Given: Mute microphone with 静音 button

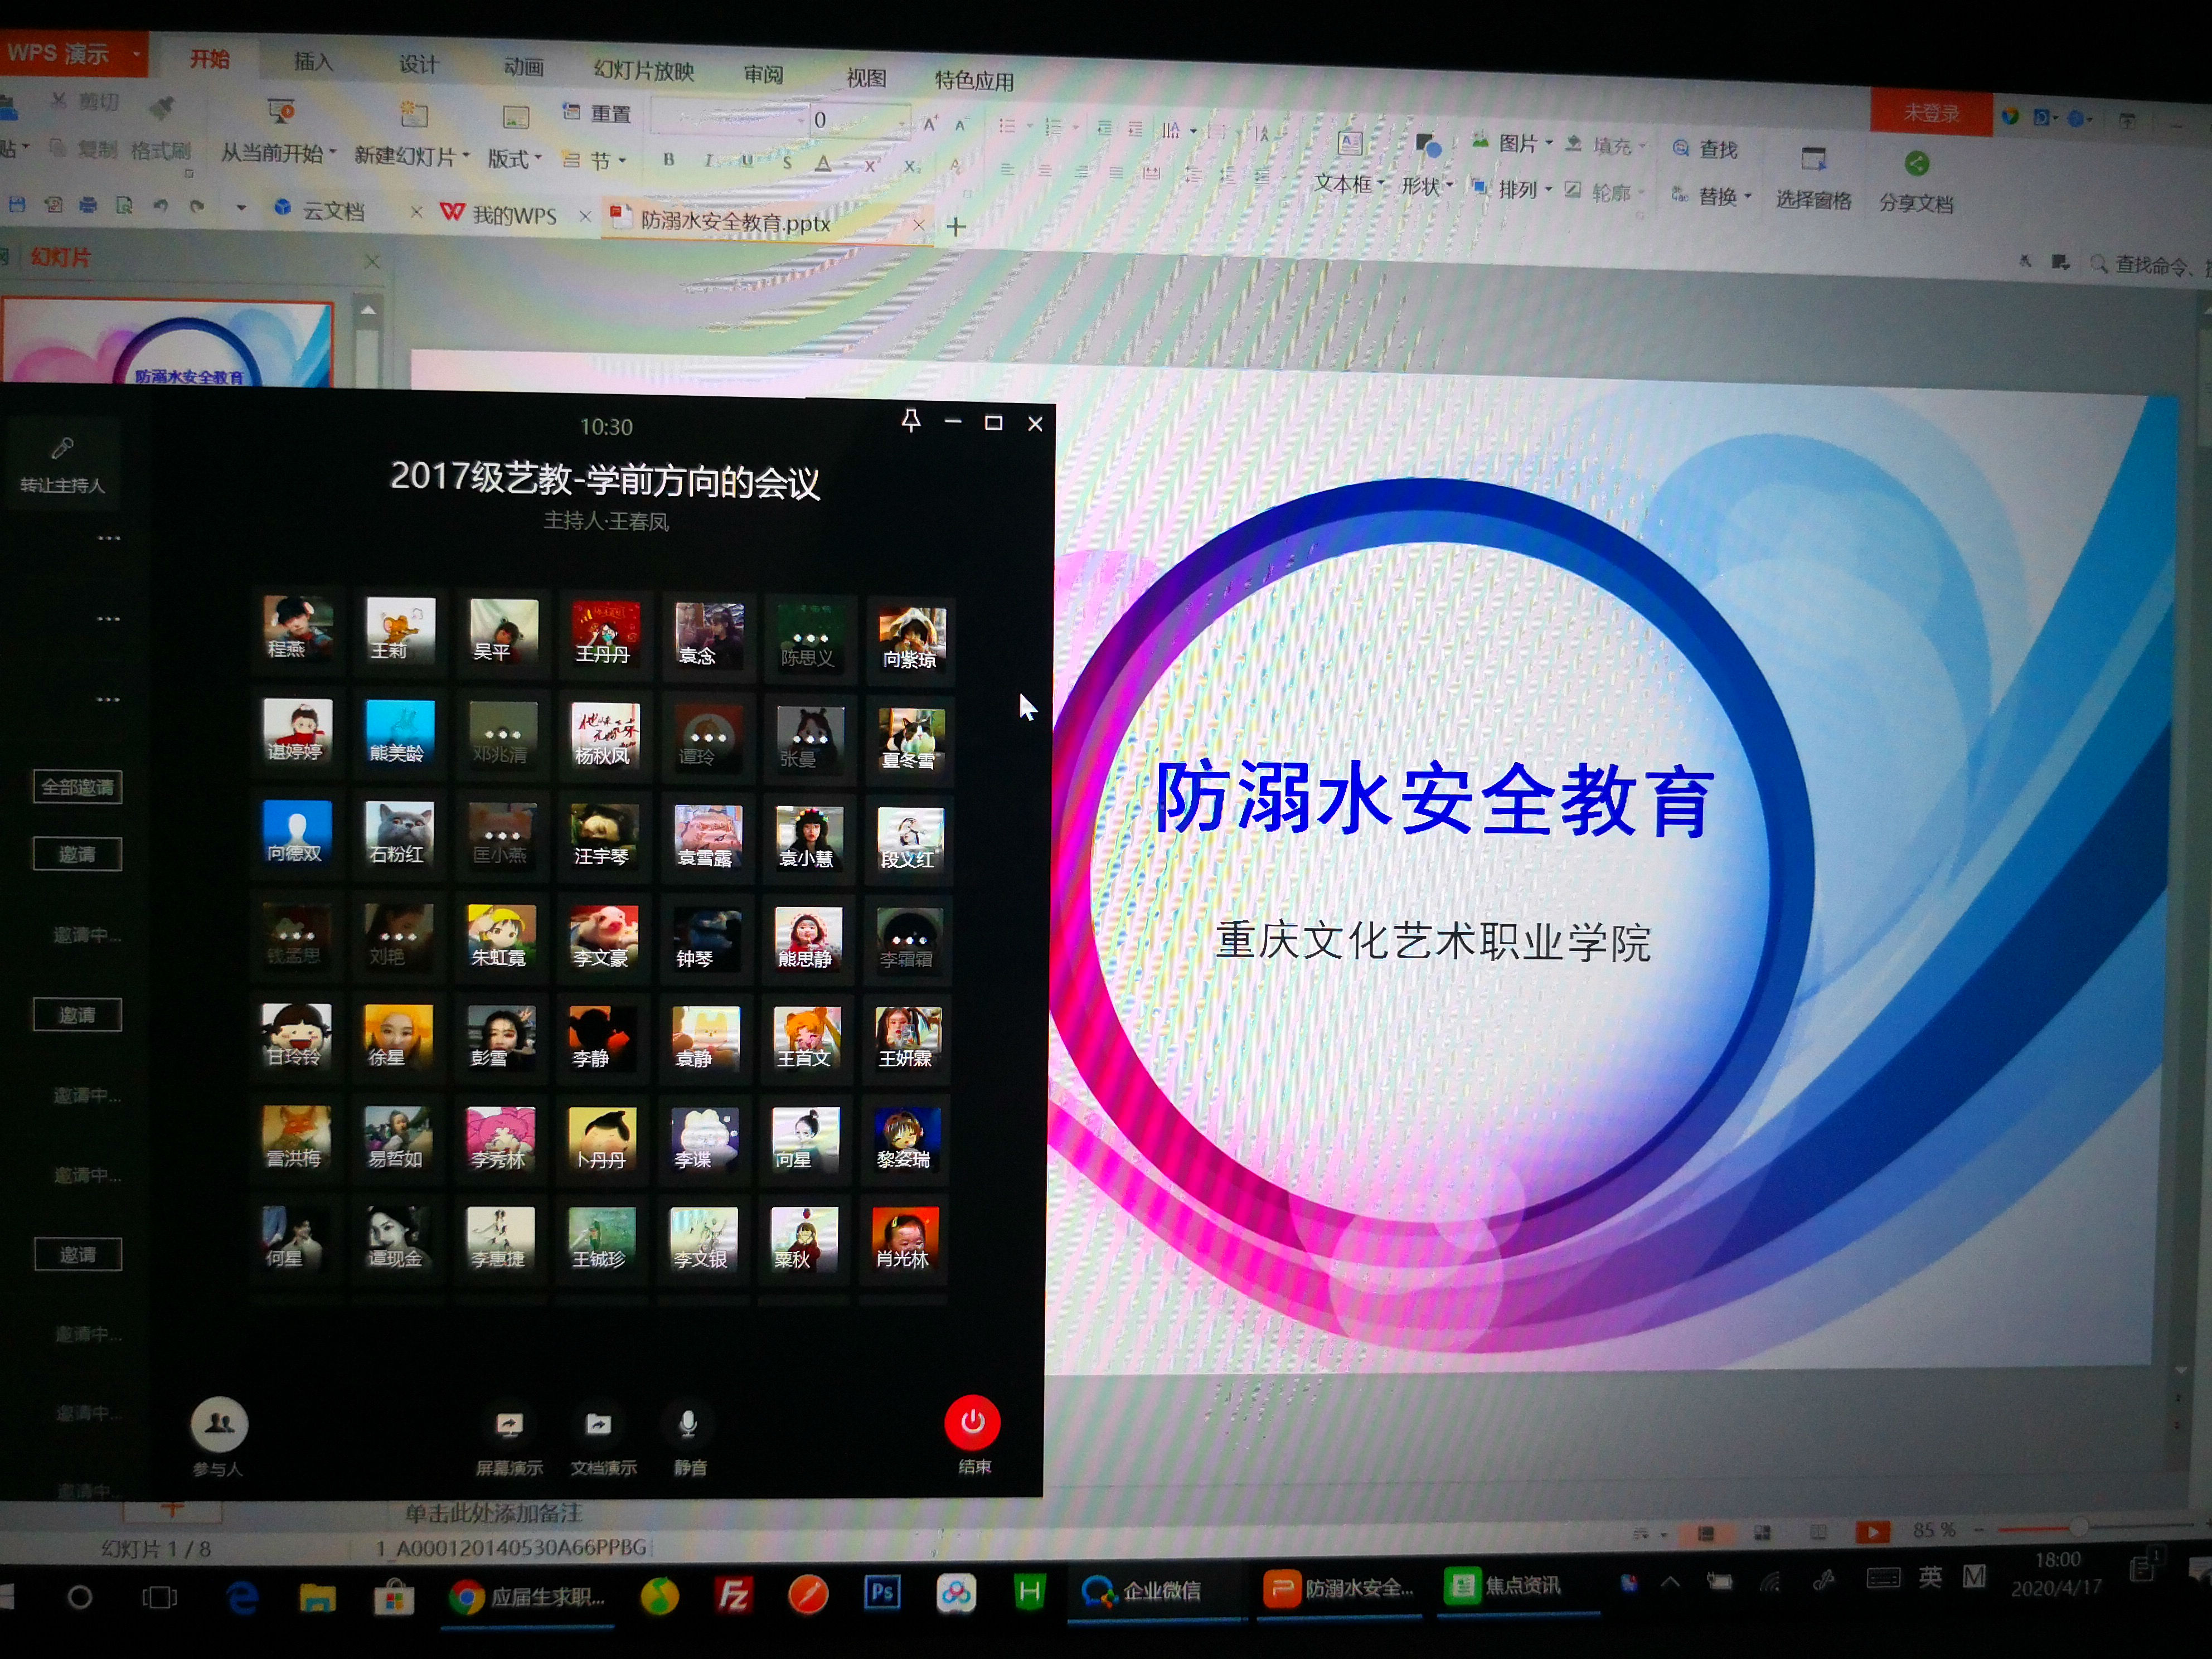Looking at the screenshot, I should (x=688, y=1425).
